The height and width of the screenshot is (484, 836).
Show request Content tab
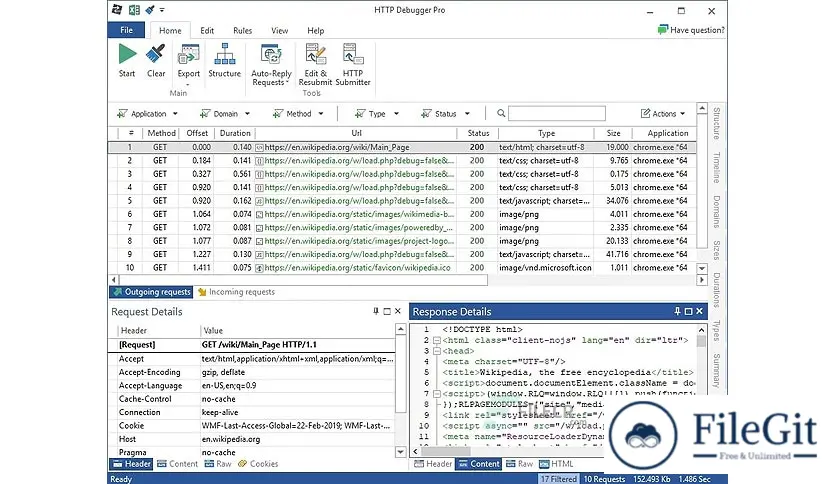point(177,464)
